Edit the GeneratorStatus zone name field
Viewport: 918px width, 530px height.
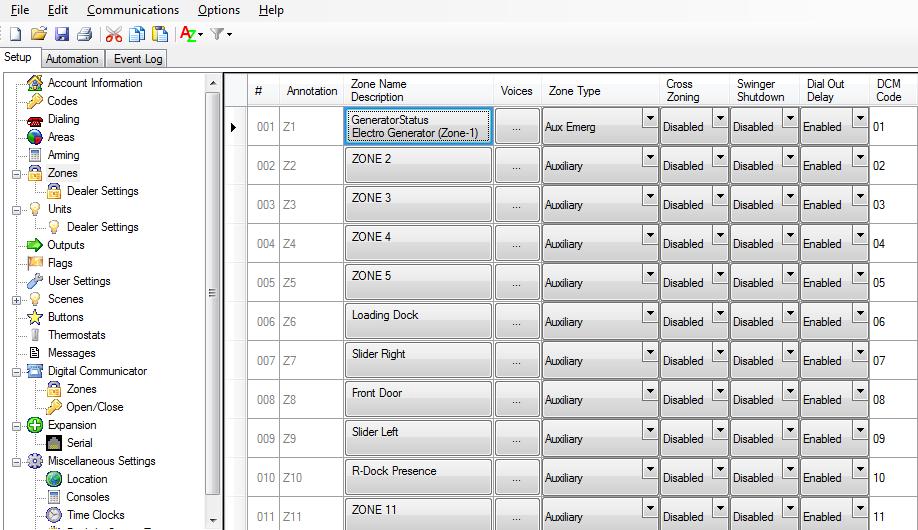point(418,126)
